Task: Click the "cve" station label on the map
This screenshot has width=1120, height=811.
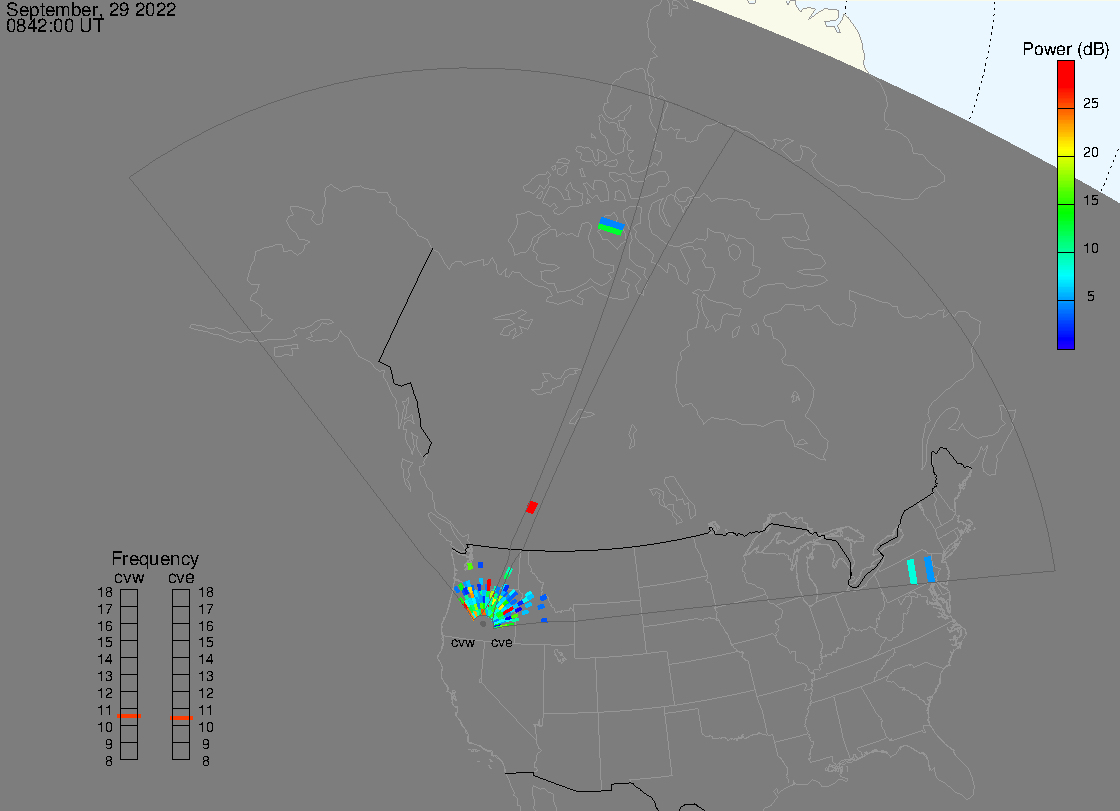Action: (x=501, y=642)
